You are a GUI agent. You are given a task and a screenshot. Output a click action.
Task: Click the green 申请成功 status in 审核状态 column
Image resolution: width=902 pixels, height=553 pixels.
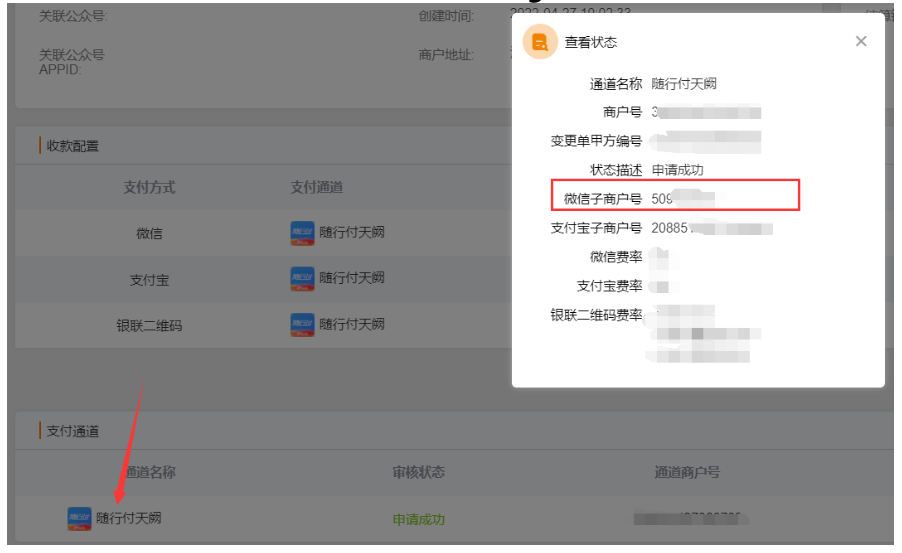(418, 519)
